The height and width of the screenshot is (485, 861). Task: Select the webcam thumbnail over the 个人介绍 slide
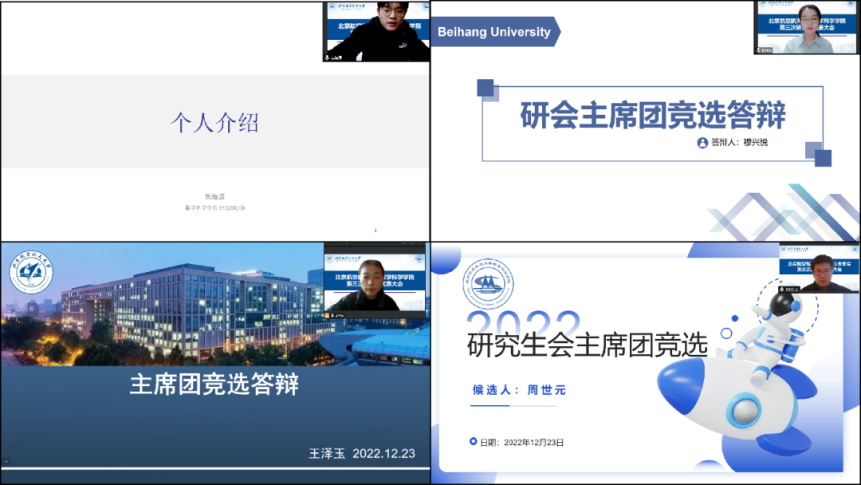pyautogui.click(x=376, y=31)
